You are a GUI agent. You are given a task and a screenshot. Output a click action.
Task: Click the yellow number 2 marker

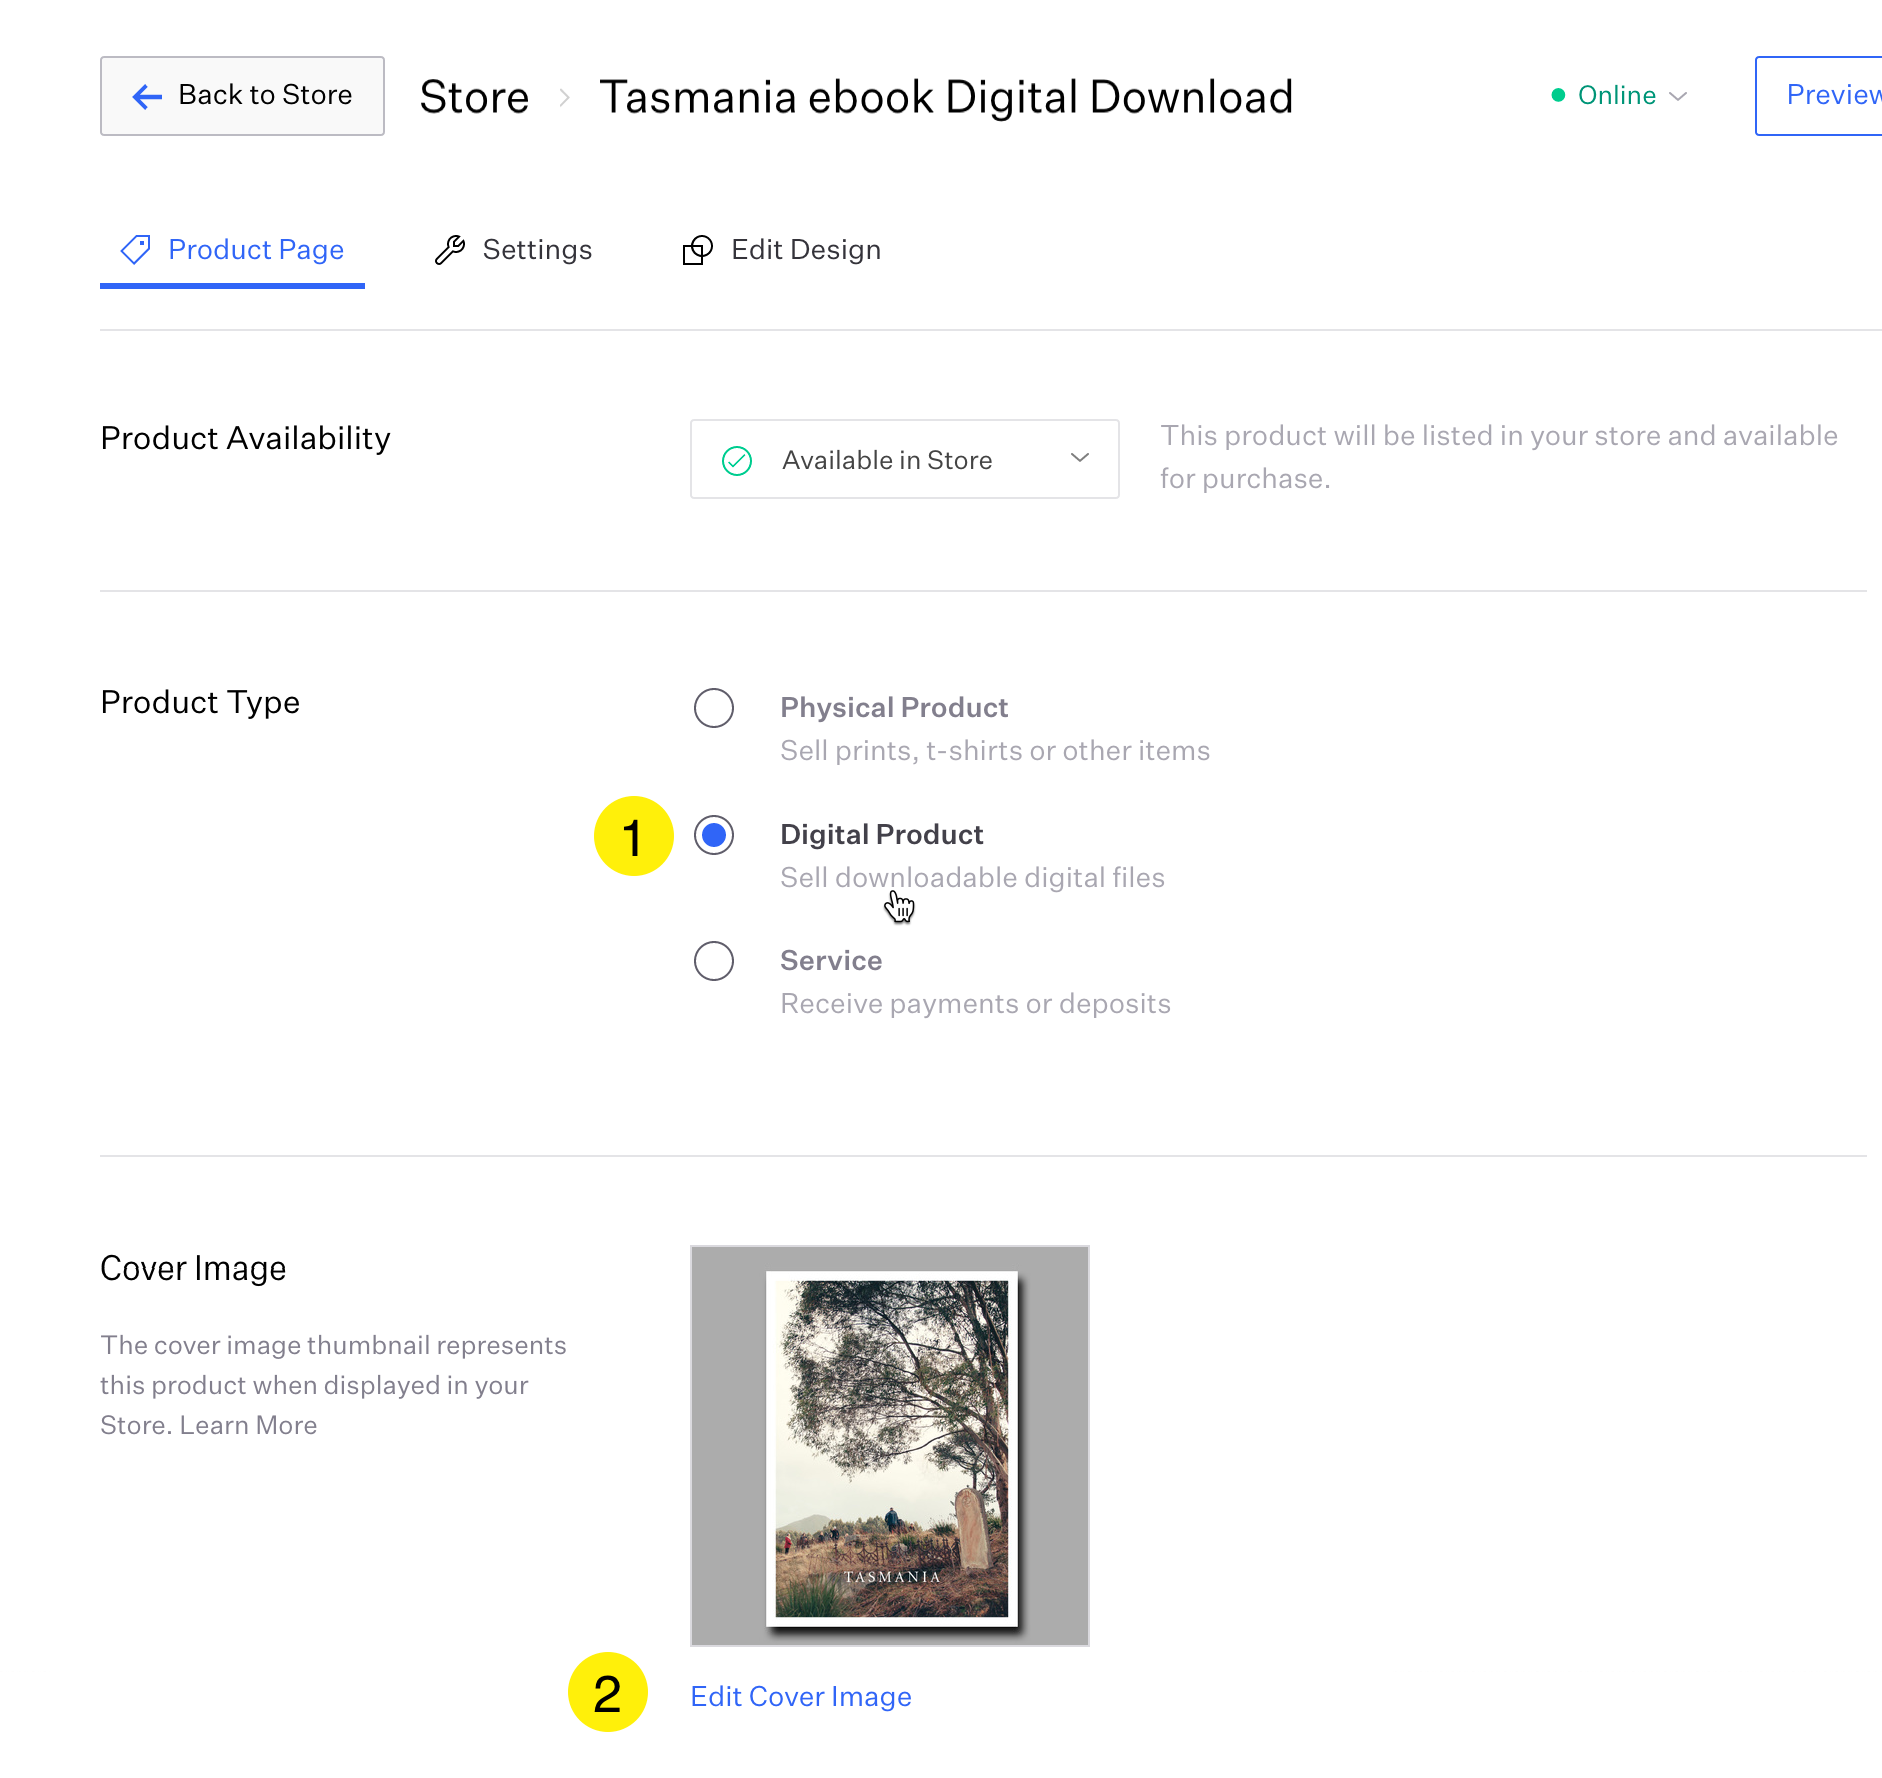tap(608, 1693)
